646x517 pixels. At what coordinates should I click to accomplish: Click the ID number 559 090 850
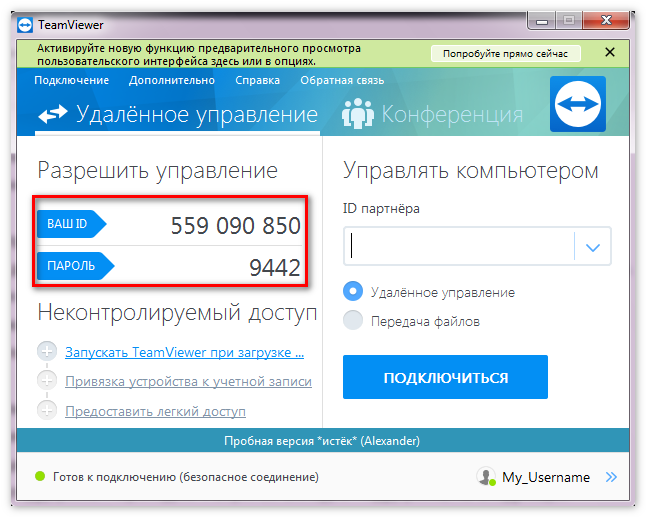pyautogui.click(x=236, y=225)
